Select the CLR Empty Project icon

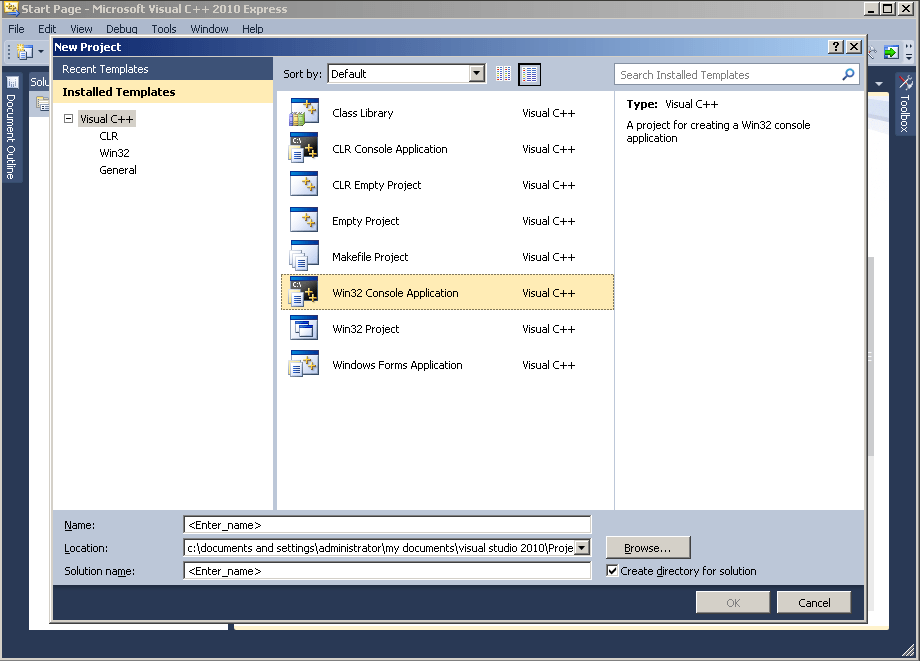pos(304,184)
